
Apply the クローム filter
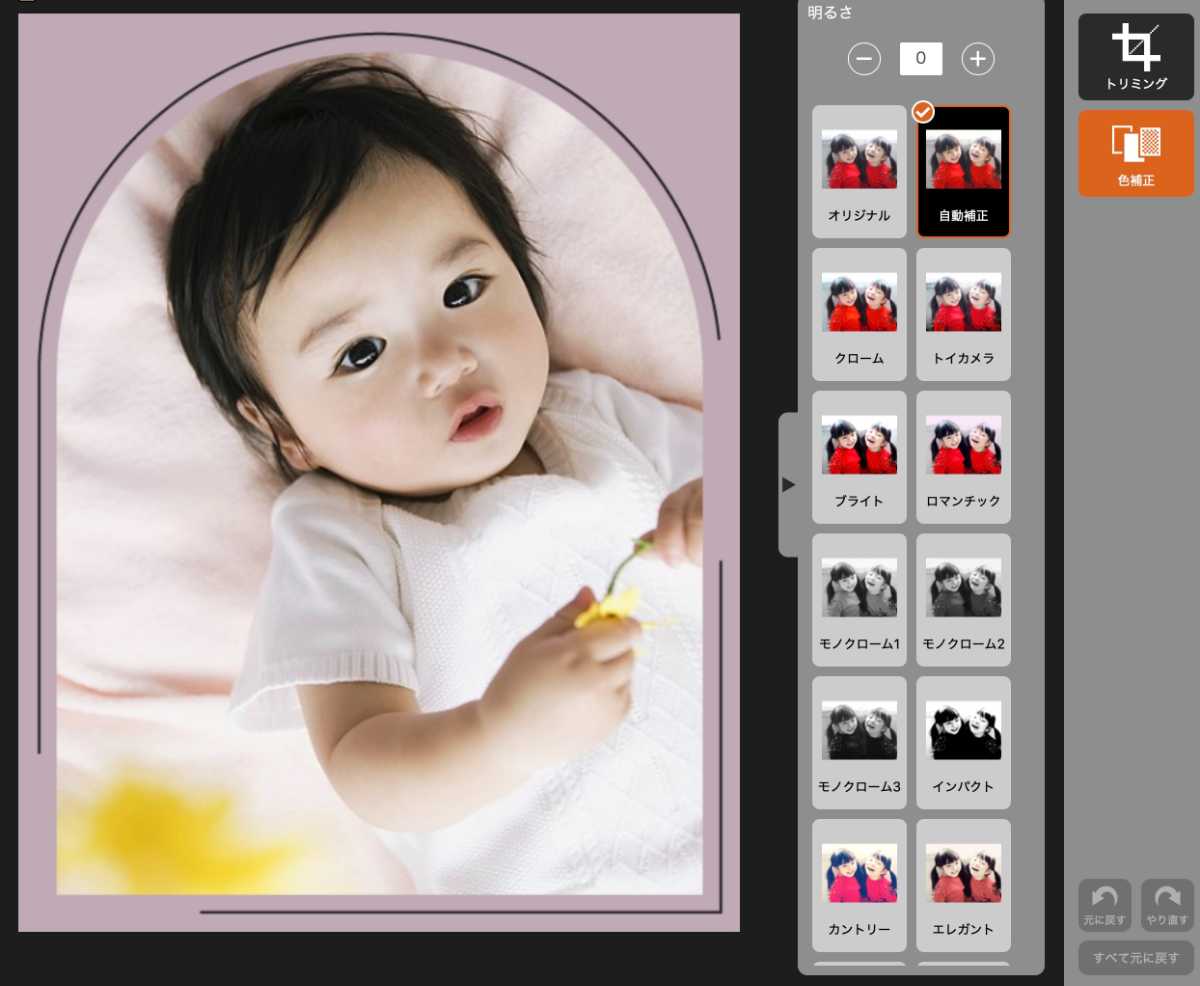859,314
